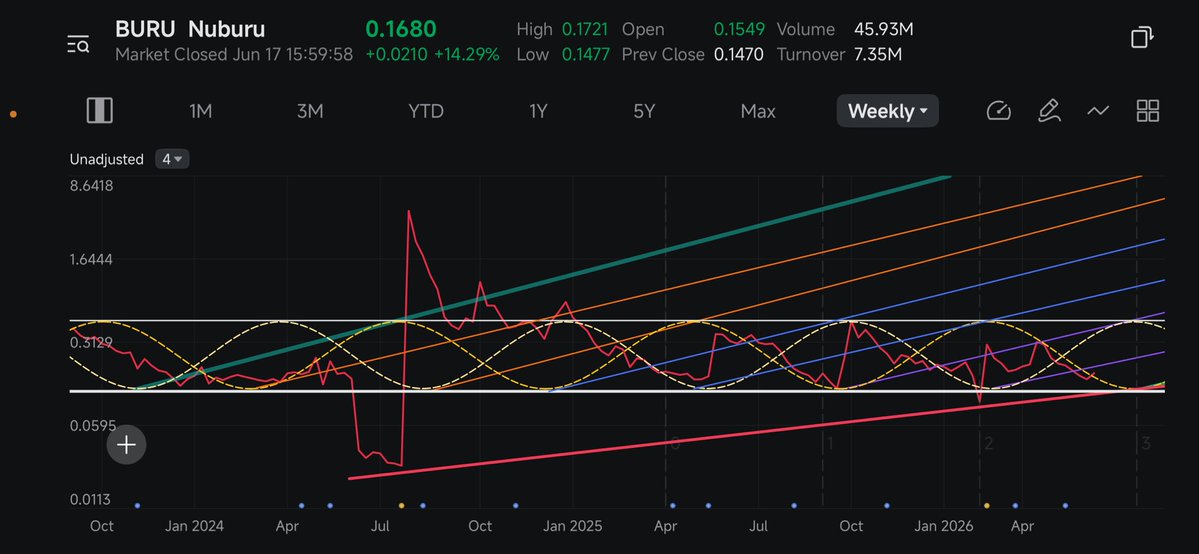Select the 1M time range
The width and height of the screenshot is (1199, 554).
[x=200, y=111]
